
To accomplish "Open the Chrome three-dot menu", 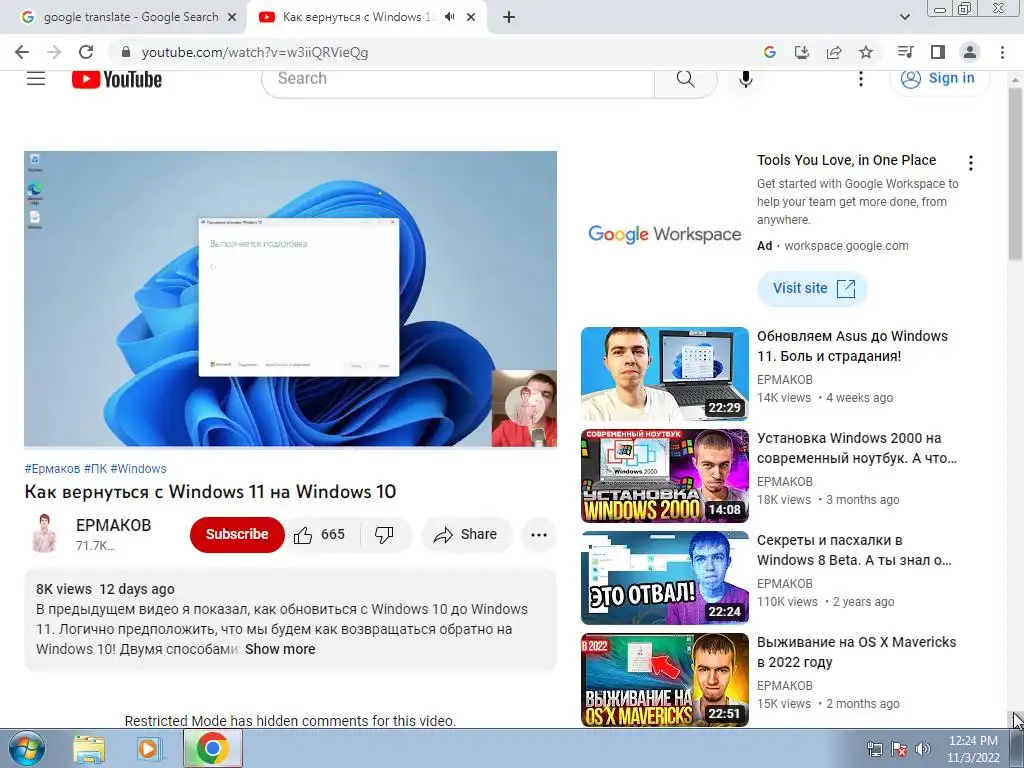I will 1002,52.
